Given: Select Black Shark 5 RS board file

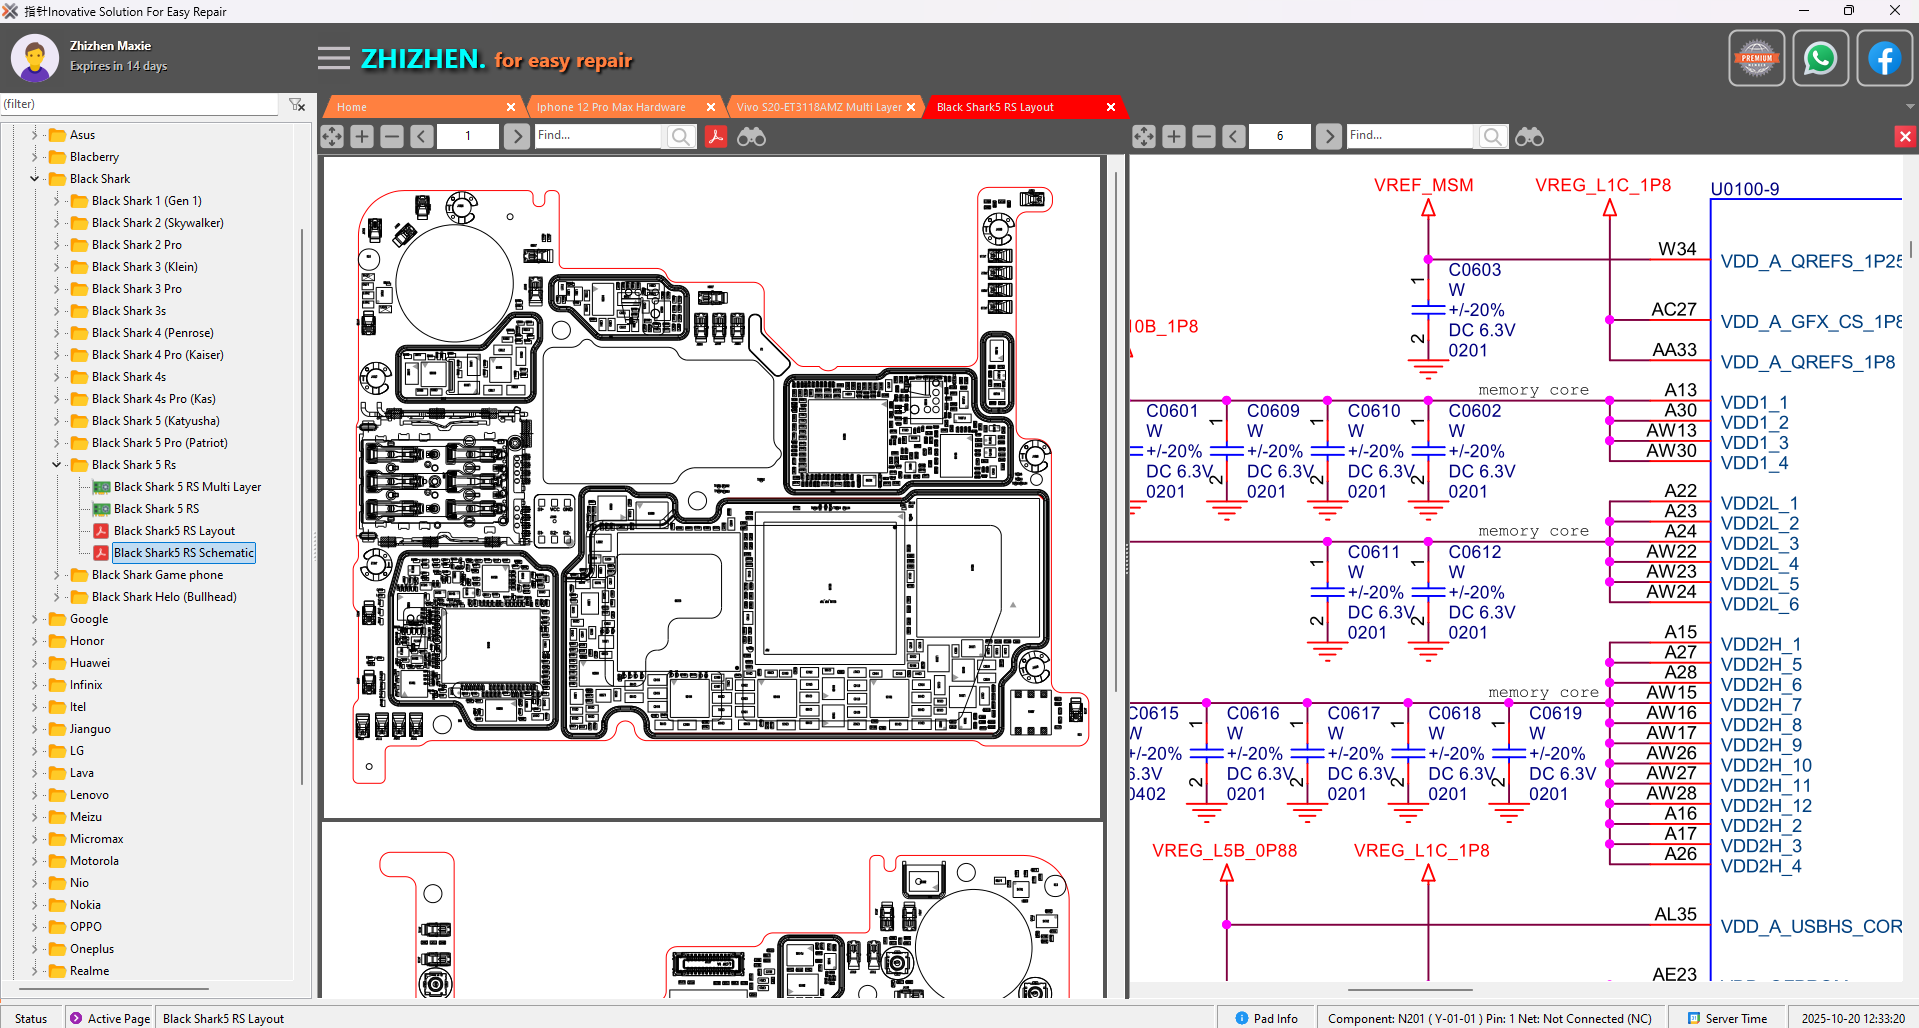Looking at the screenshot, I should tap(156, 509).
